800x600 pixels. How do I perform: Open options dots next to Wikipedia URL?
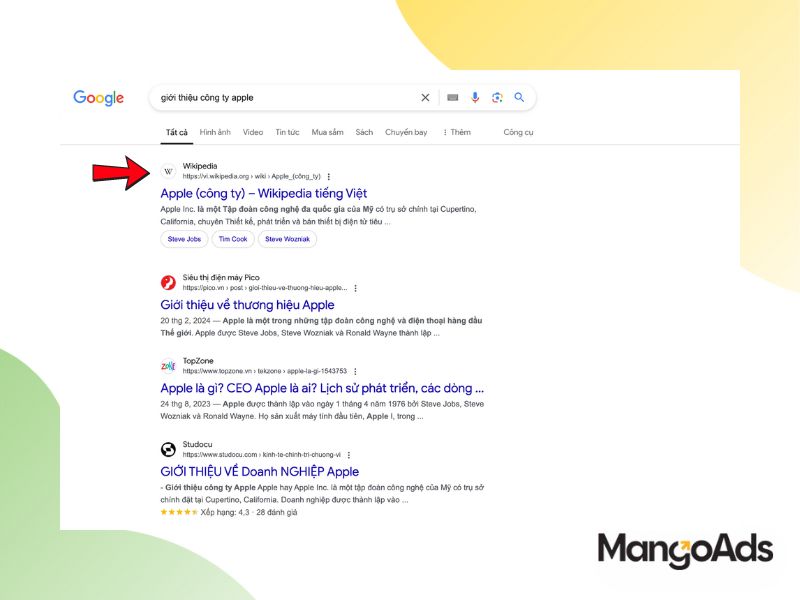click(329, 177)
